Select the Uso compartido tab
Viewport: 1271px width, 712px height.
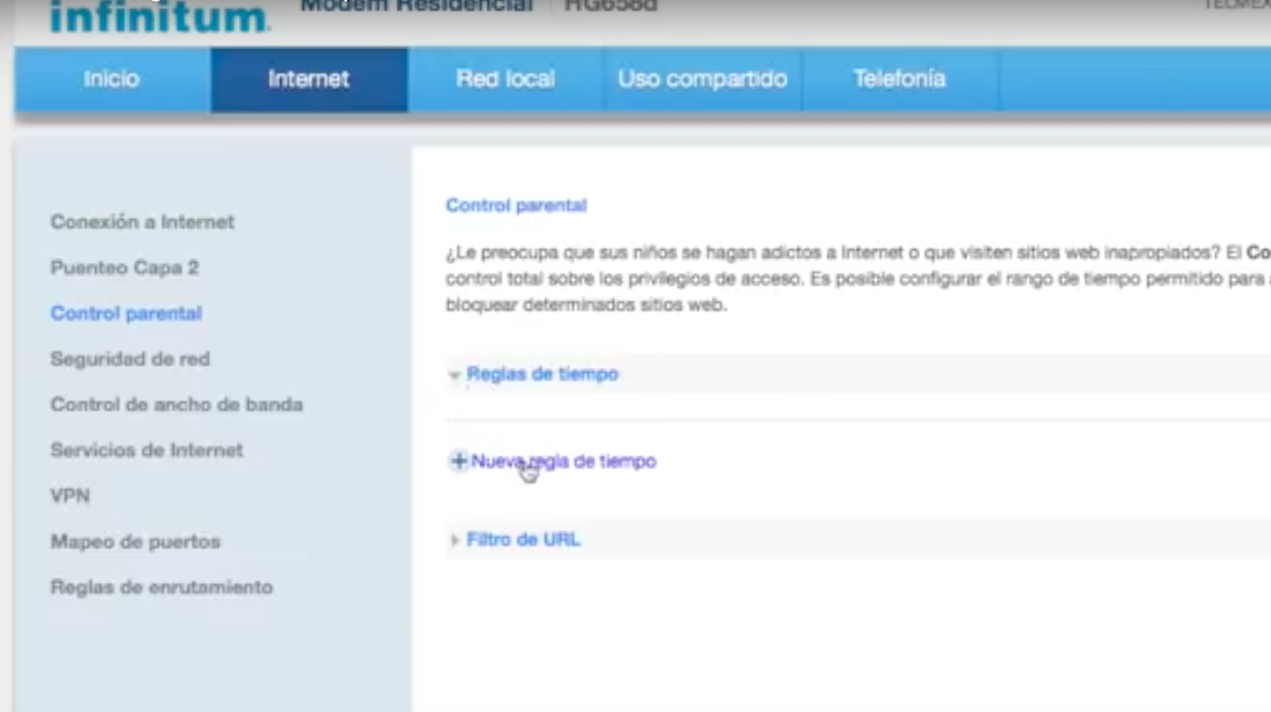click(x=702, y=79)
